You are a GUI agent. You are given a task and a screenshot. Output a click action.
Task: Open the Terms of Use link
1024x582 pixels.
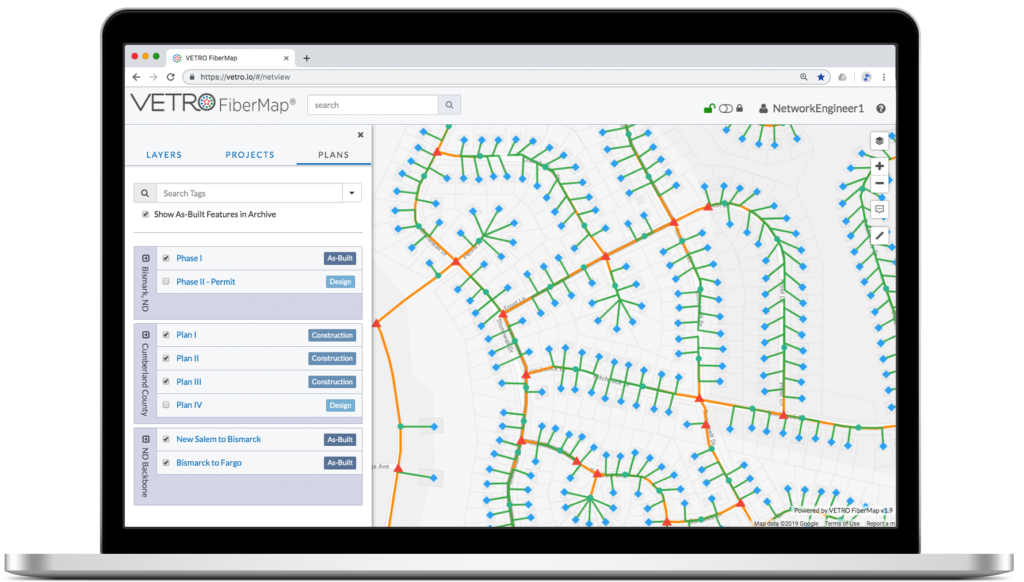coord(842,523)
